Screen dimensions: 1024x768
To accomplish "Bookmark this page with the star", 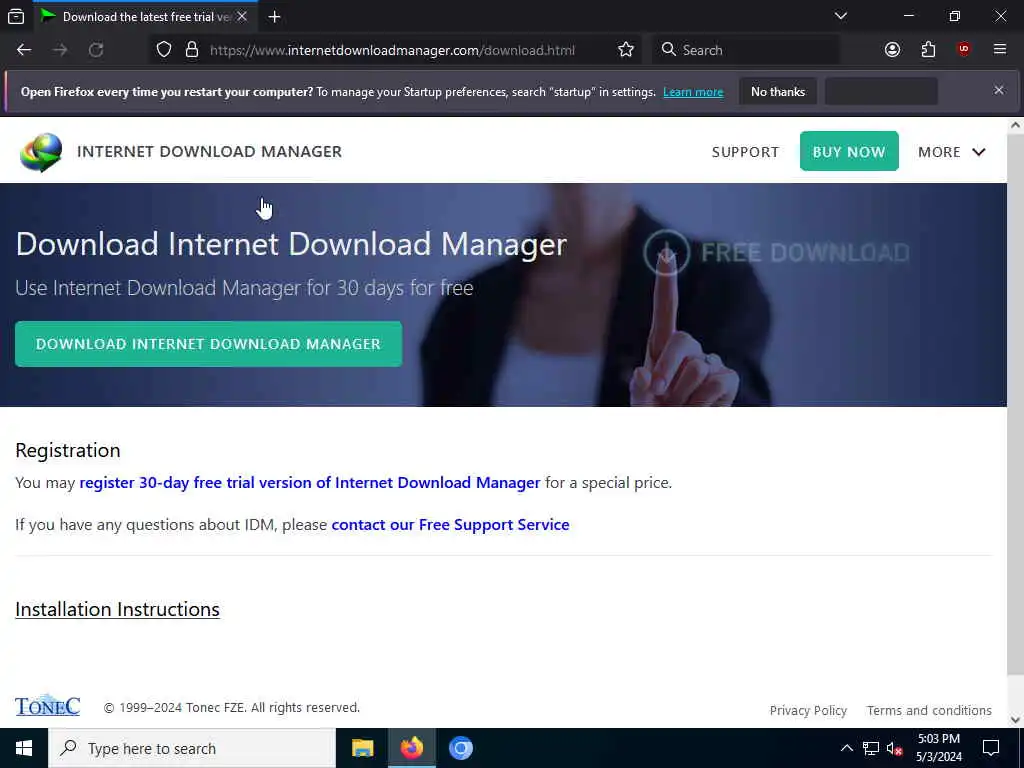I will coord(626,50).
